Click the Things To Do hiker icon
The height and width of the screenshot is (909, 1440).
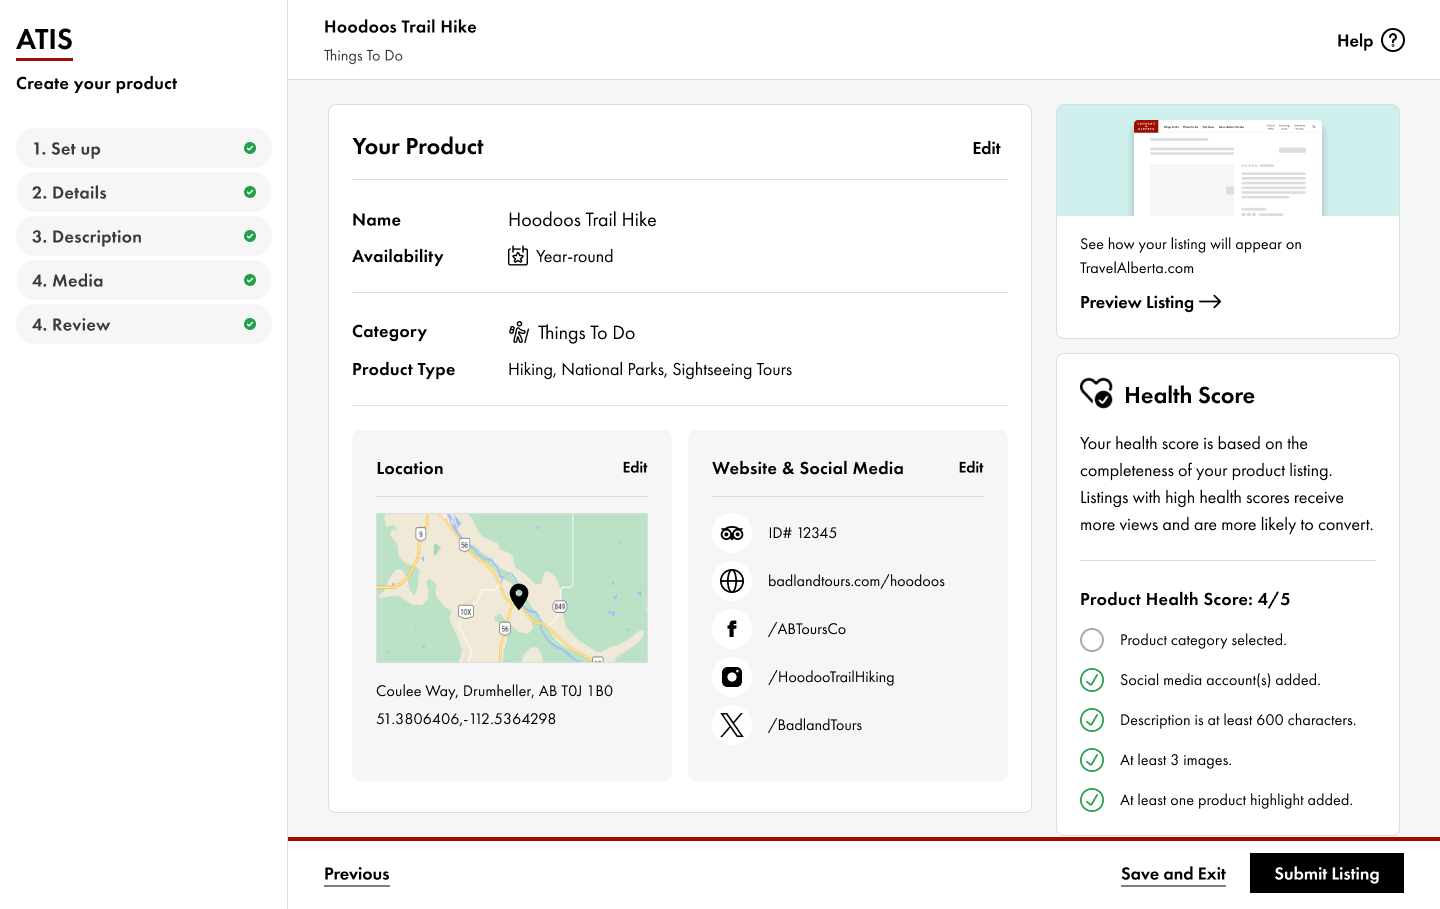click(x=519, y=332)
